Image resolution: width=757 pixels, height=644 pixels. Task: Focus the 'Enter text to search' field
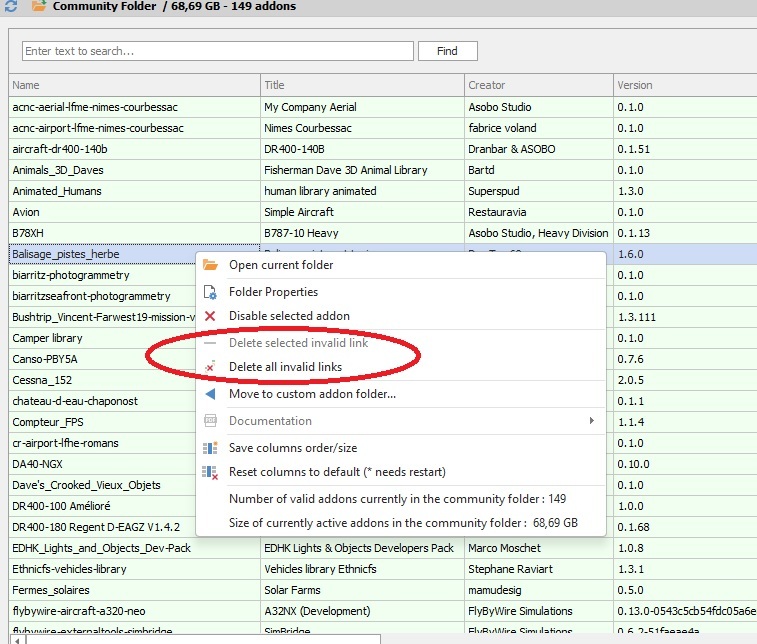click(x=217, y=51)
